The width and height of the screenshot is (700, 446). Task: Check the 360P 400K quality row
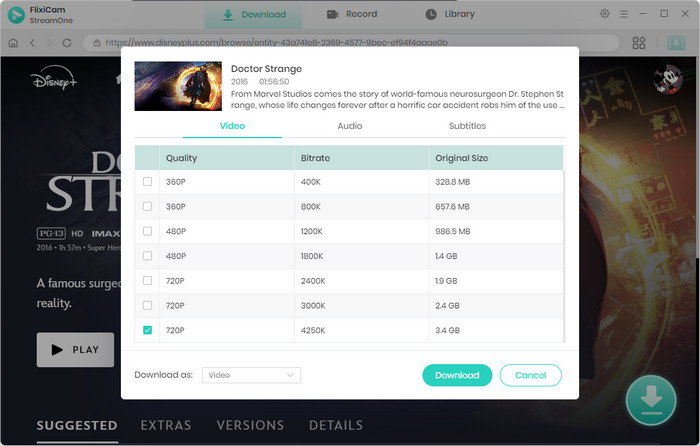pyautogui.click(x=147, y=182)
